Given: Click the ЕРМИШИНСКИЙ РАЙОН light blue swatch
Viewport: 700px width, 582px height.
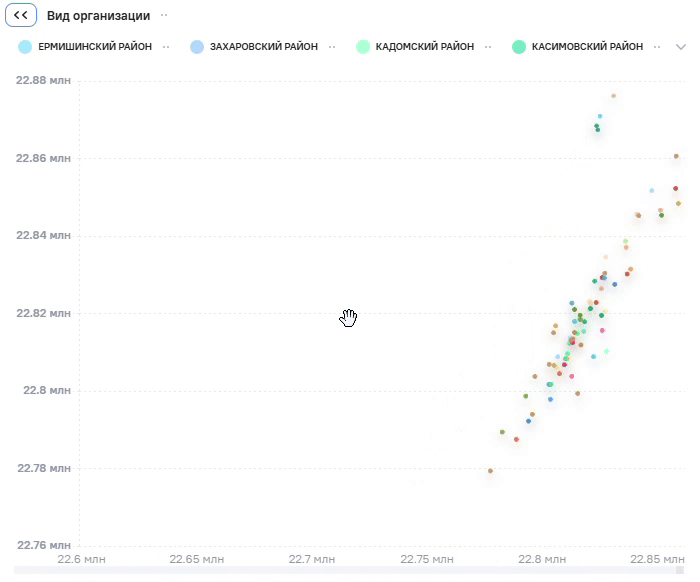Looking at the screenshot, I should [25, 47].
